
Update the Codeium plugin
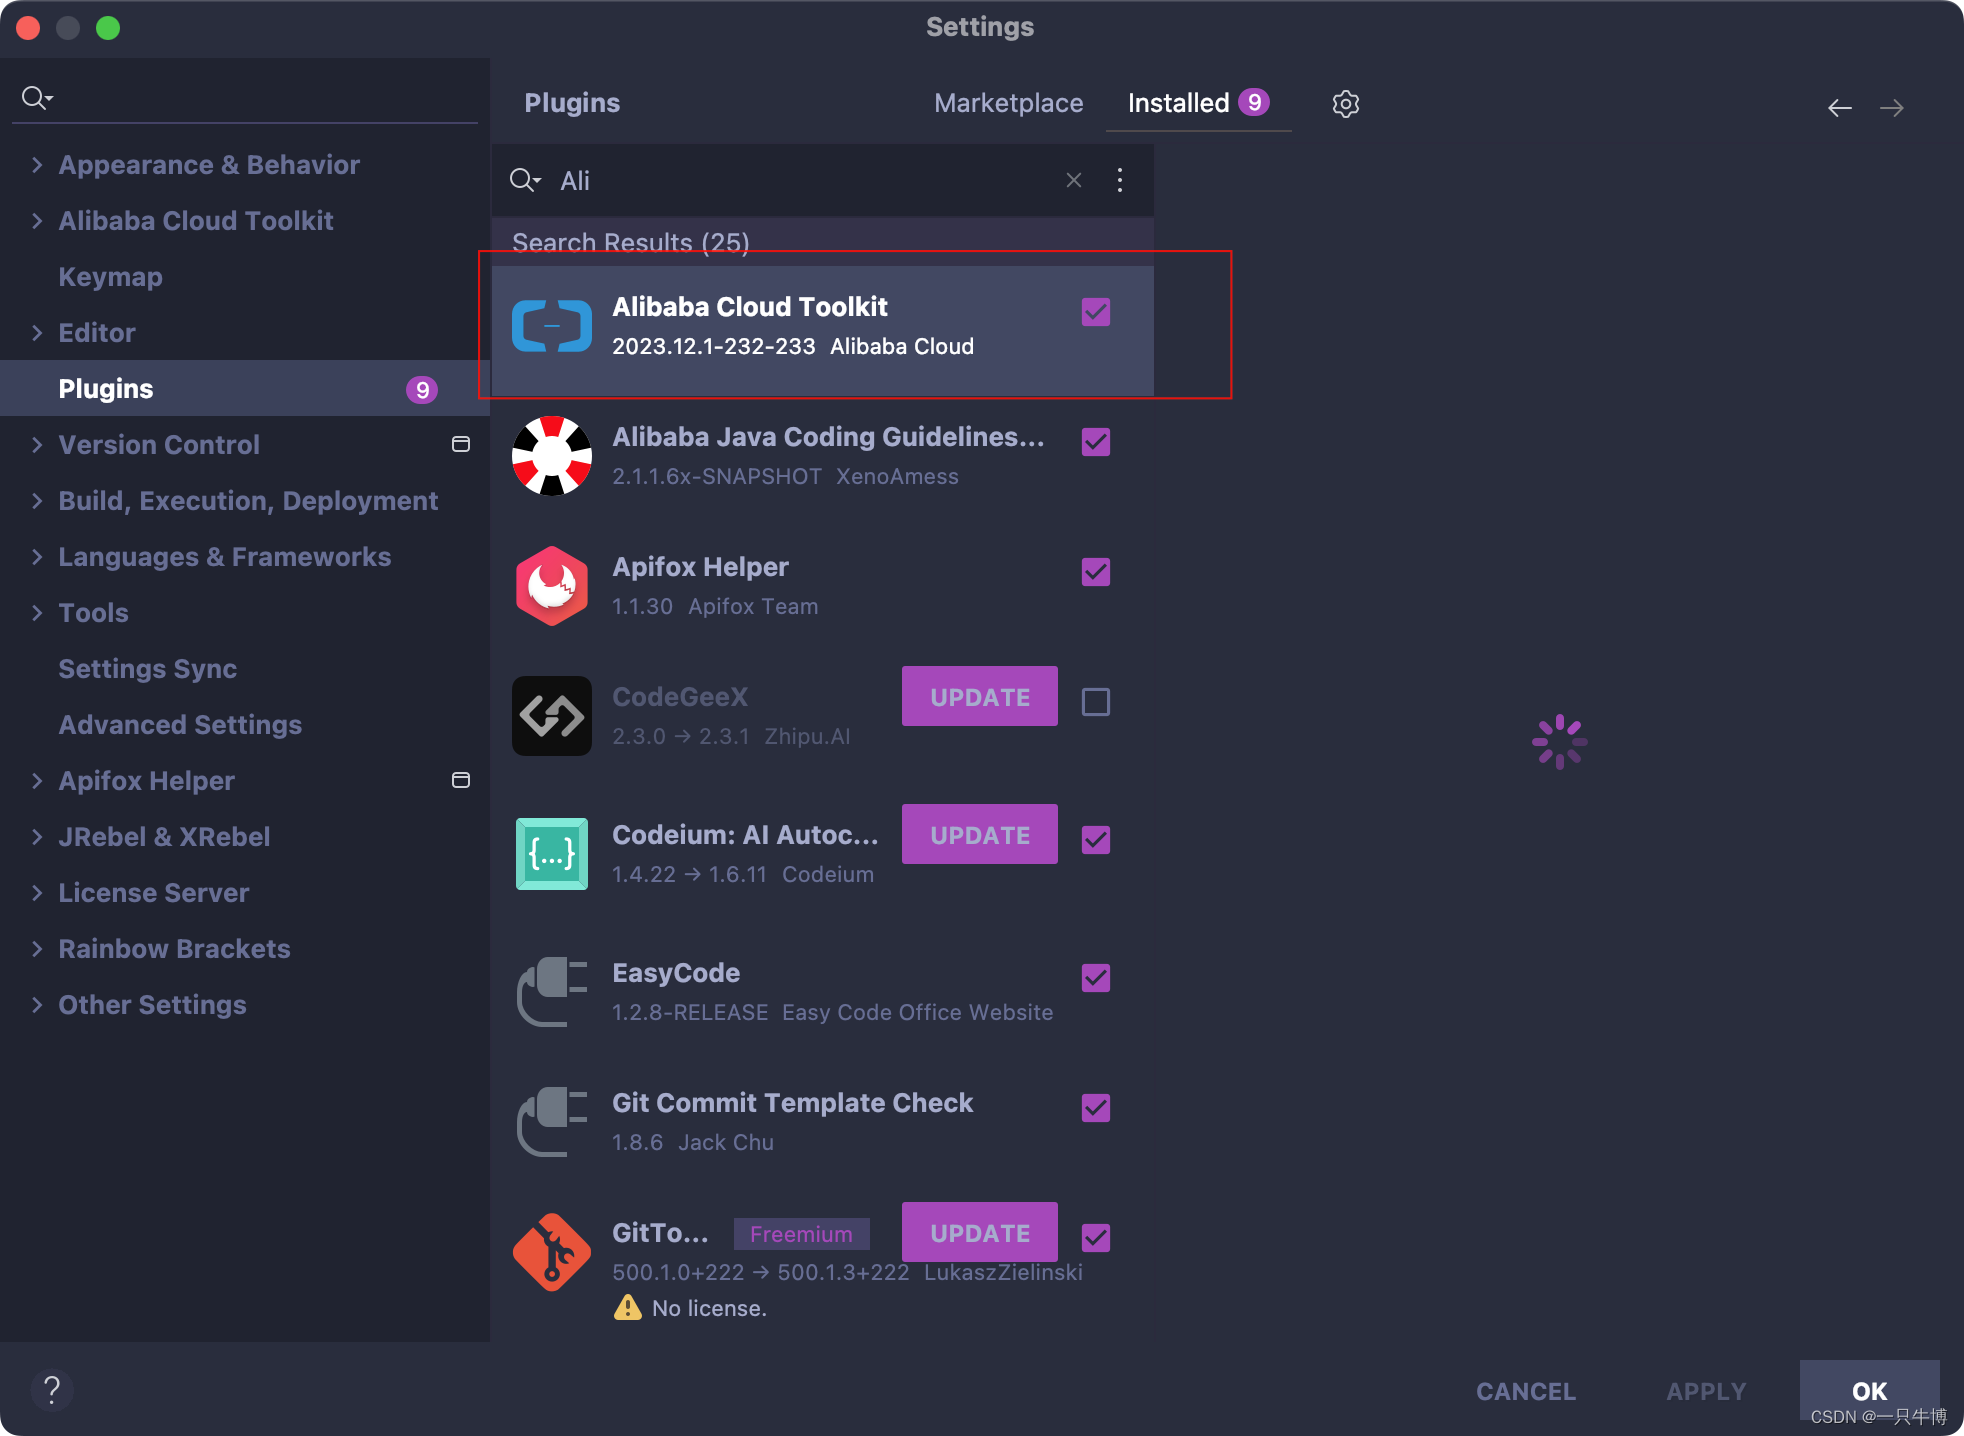pyautogui.click(x=979, y=835)
